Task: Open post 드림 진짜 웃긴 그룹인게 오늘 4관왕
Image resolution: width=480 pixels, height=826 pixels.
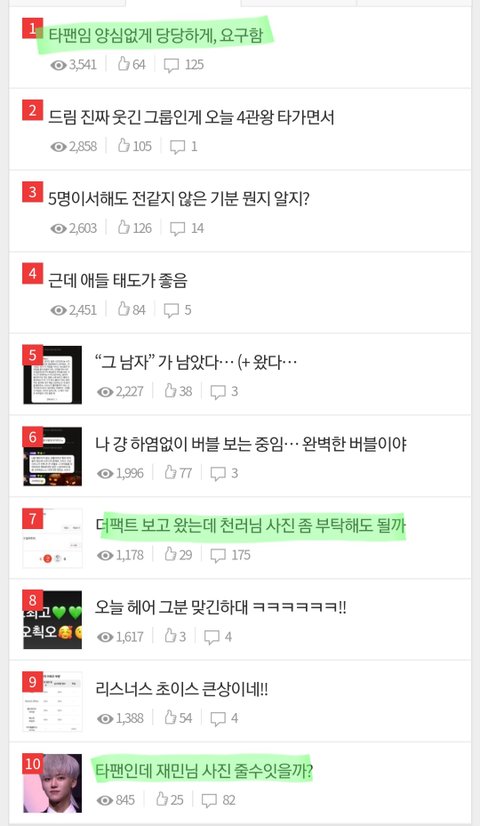Action: tap(191, 116)
